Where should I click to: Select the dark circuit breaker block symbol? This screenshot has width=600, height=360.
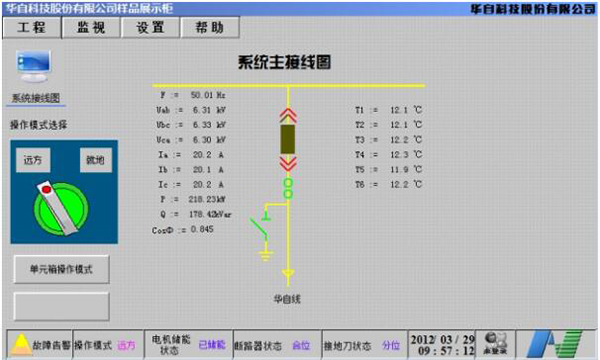tap(288, 139)
